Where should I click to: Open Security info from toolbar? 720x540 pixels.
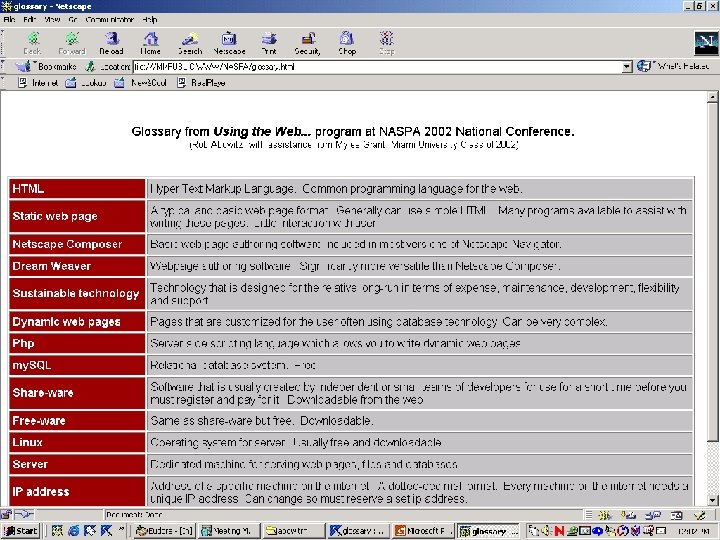307,44
